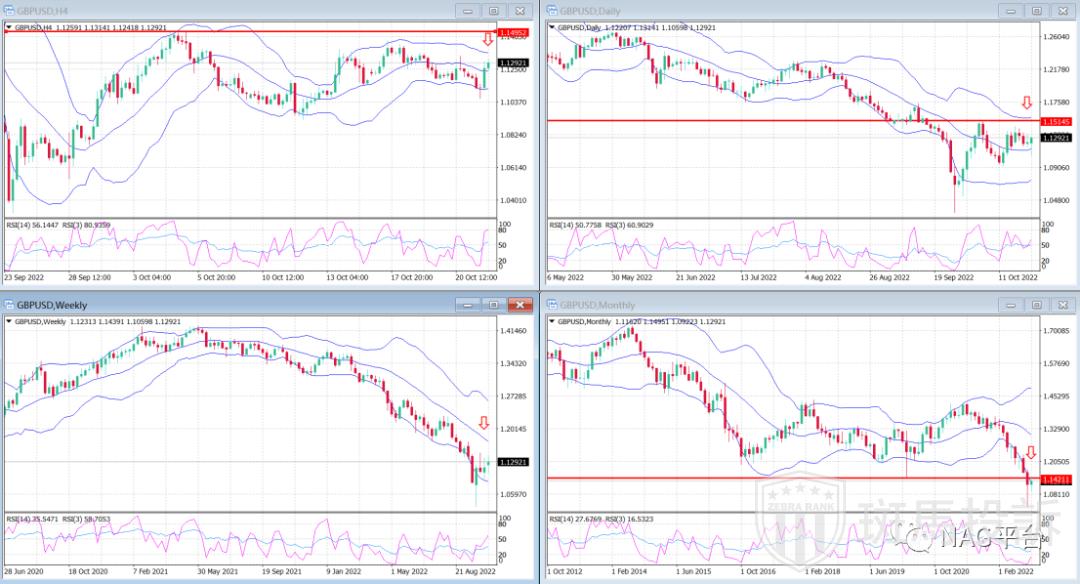Maximize the GBPUSD,Daily chart window
This screenshot has width=1080, height=584.
pyautogui.click(x=1036, y=10)
